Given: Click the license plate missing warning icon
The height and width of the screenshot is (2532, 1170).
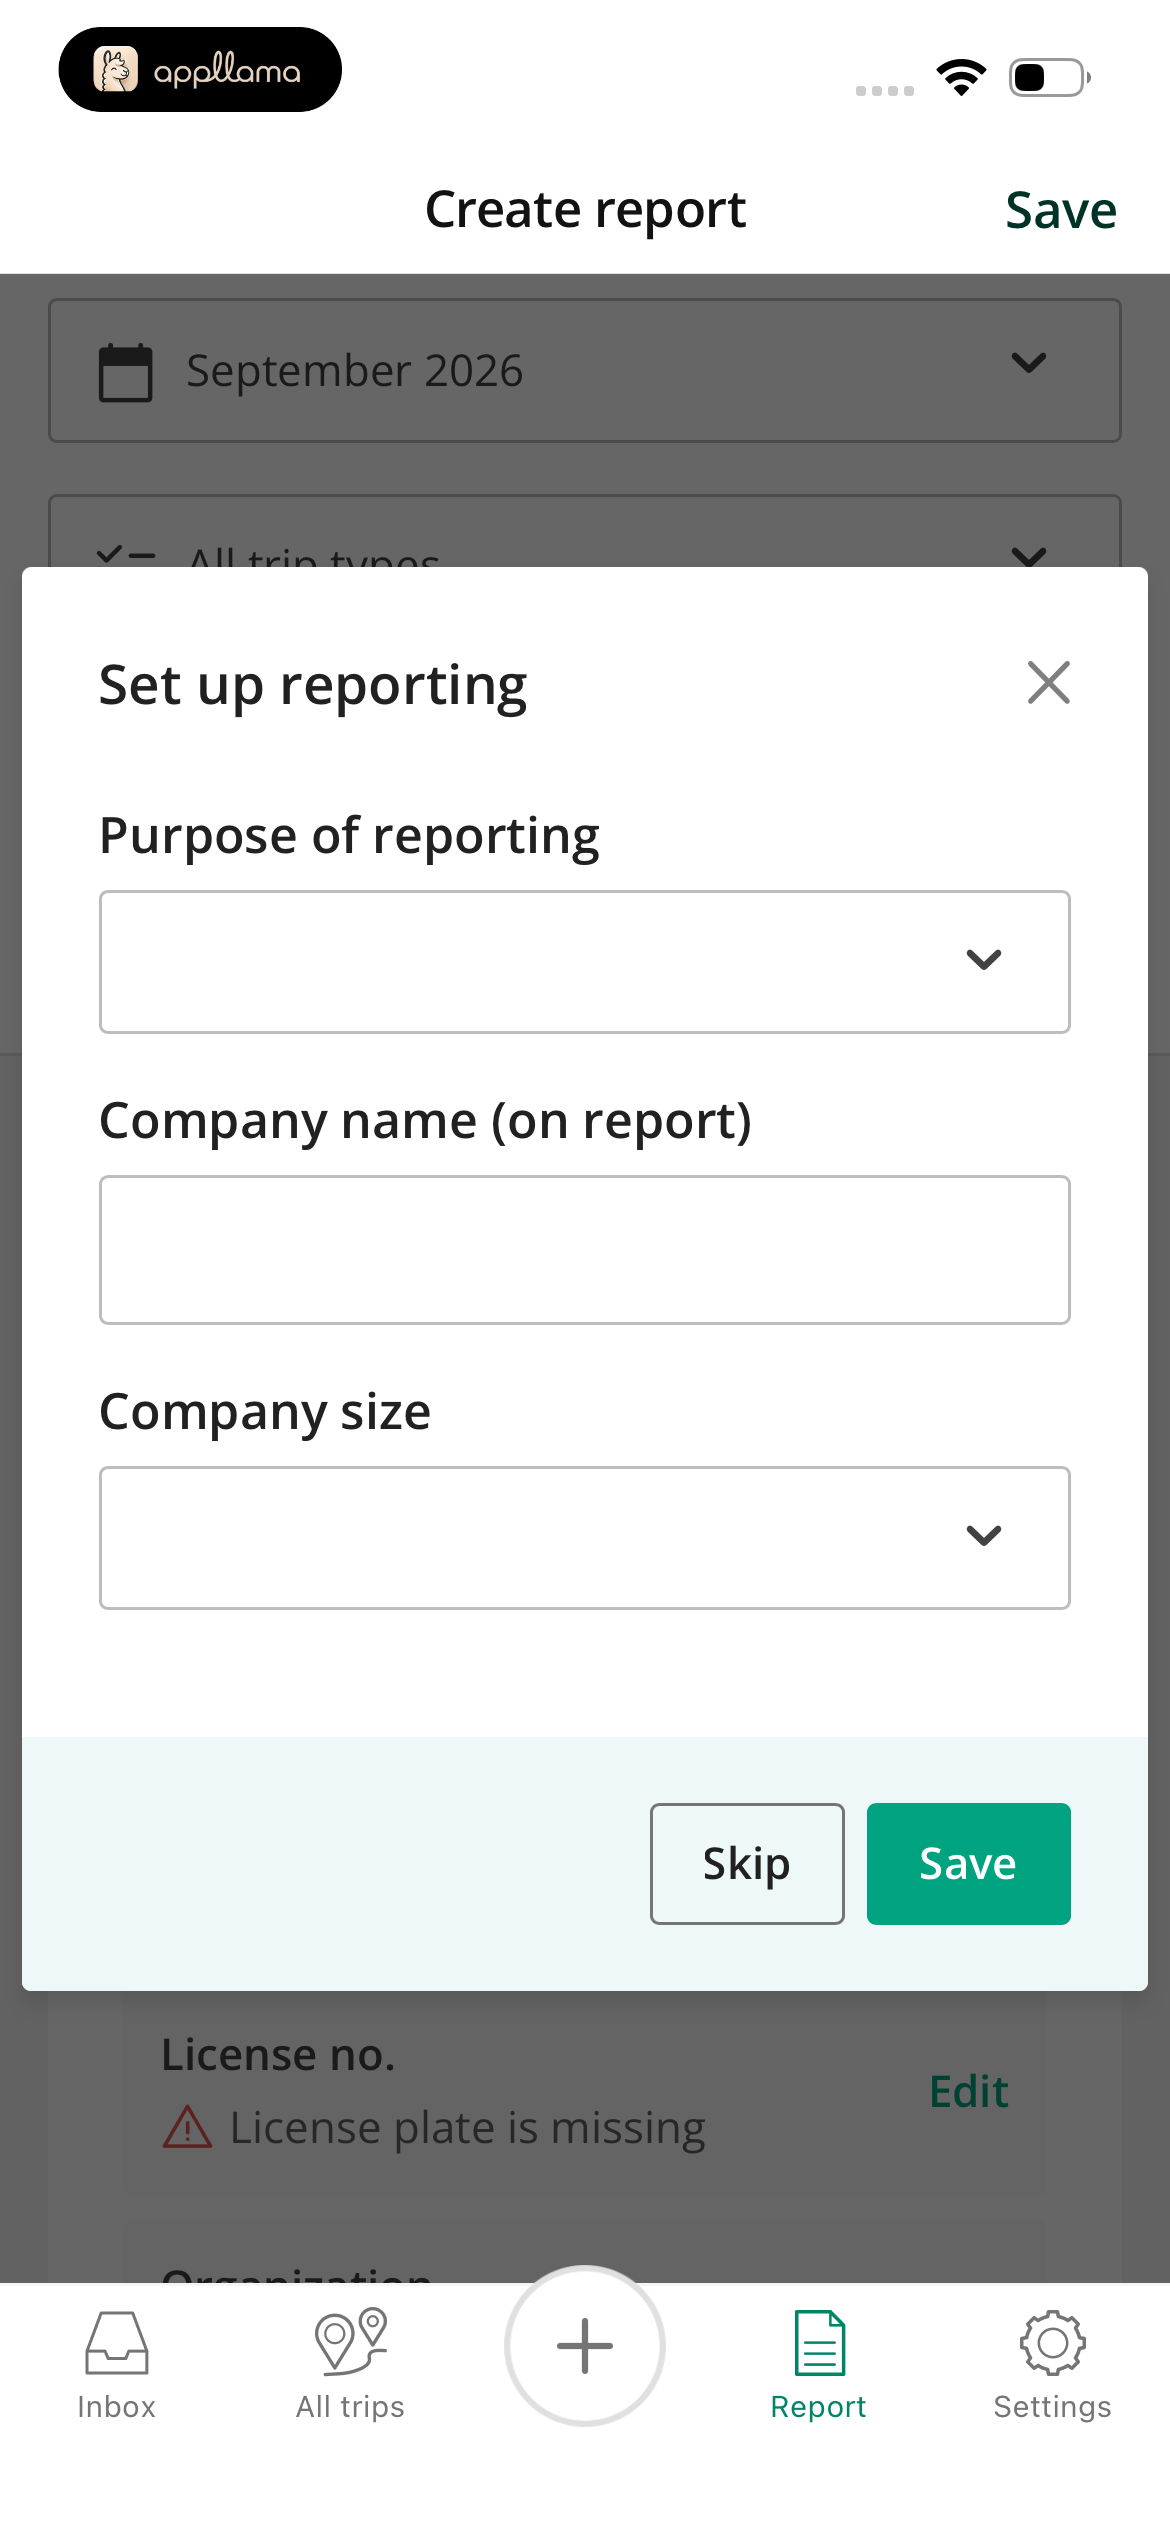Looking at the screenshot, I should tap(187, 2127).
